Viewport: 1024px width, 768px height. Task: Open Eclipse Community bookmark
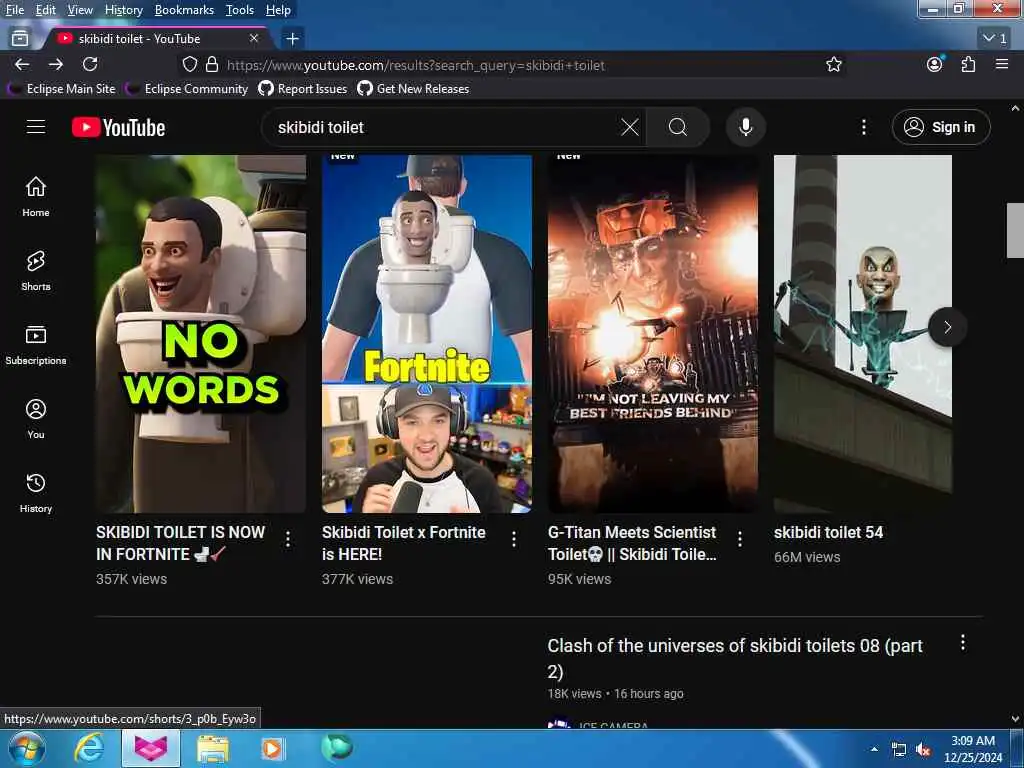(x=187, y=88)
